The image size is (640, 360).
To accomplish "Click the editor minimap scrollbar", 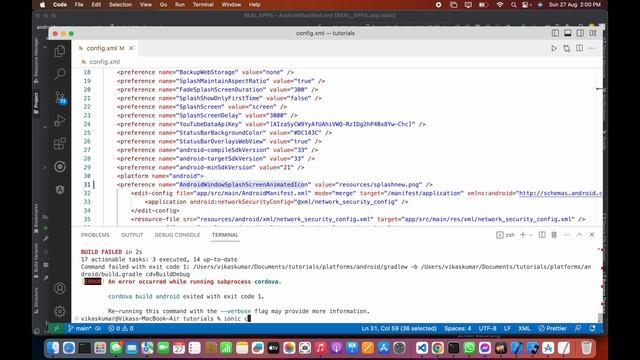I will point(600,147).
